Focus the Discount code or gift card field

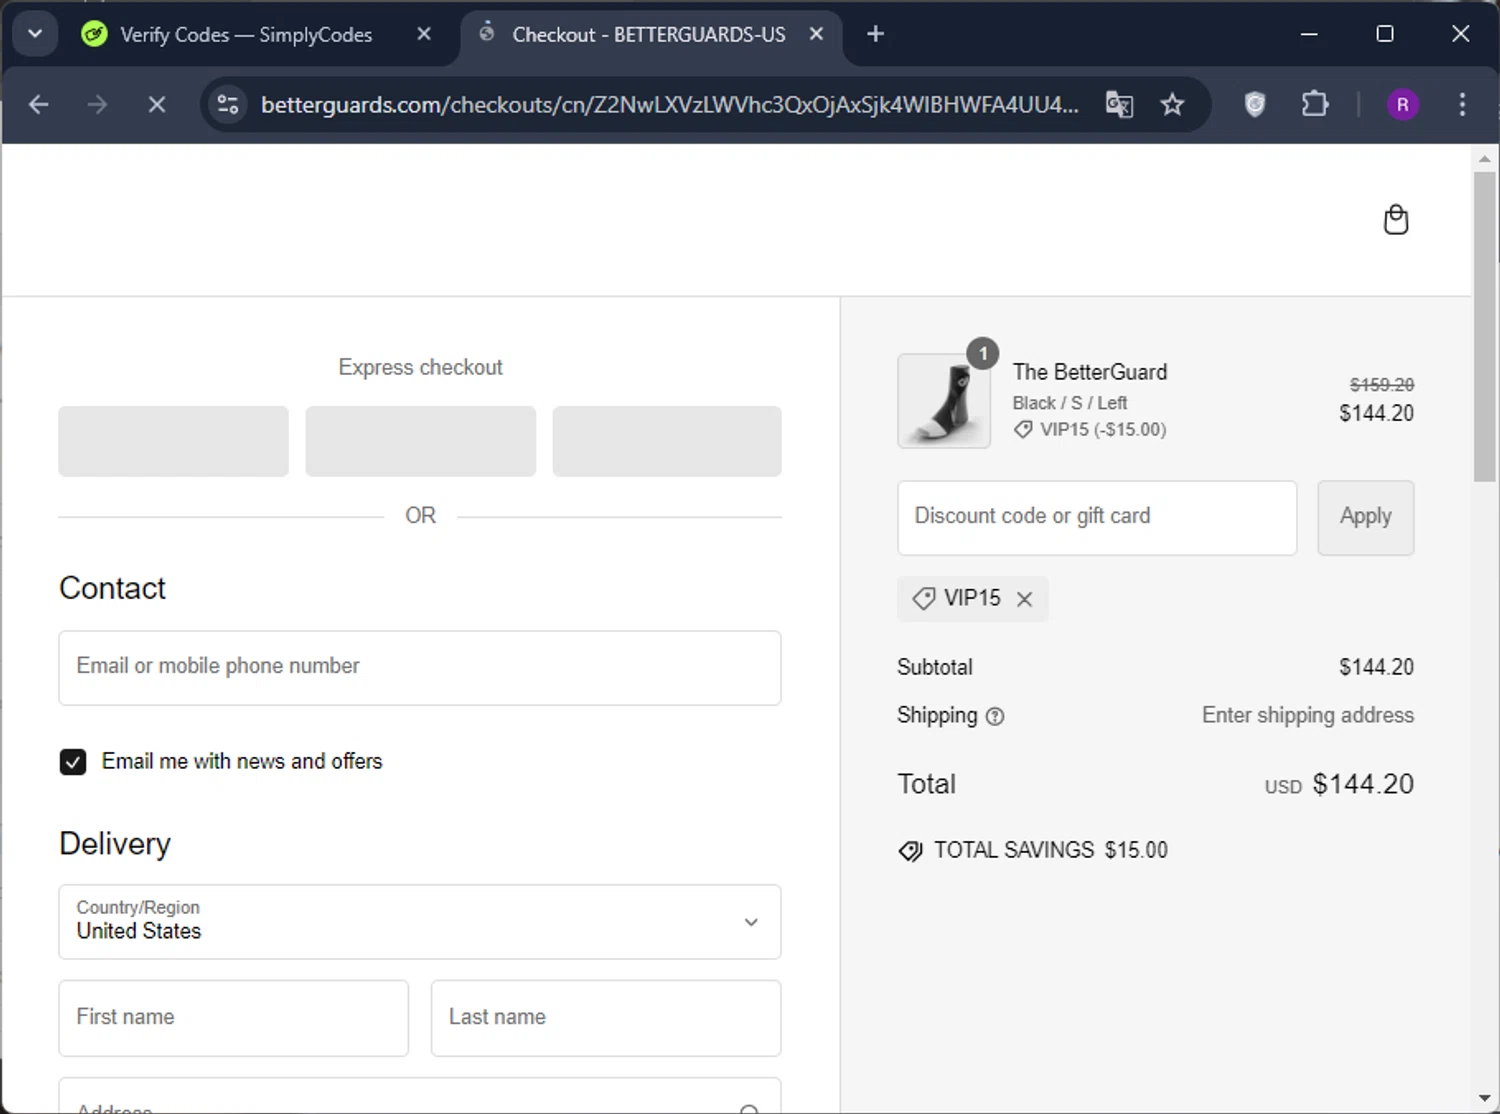[1097, 517]
